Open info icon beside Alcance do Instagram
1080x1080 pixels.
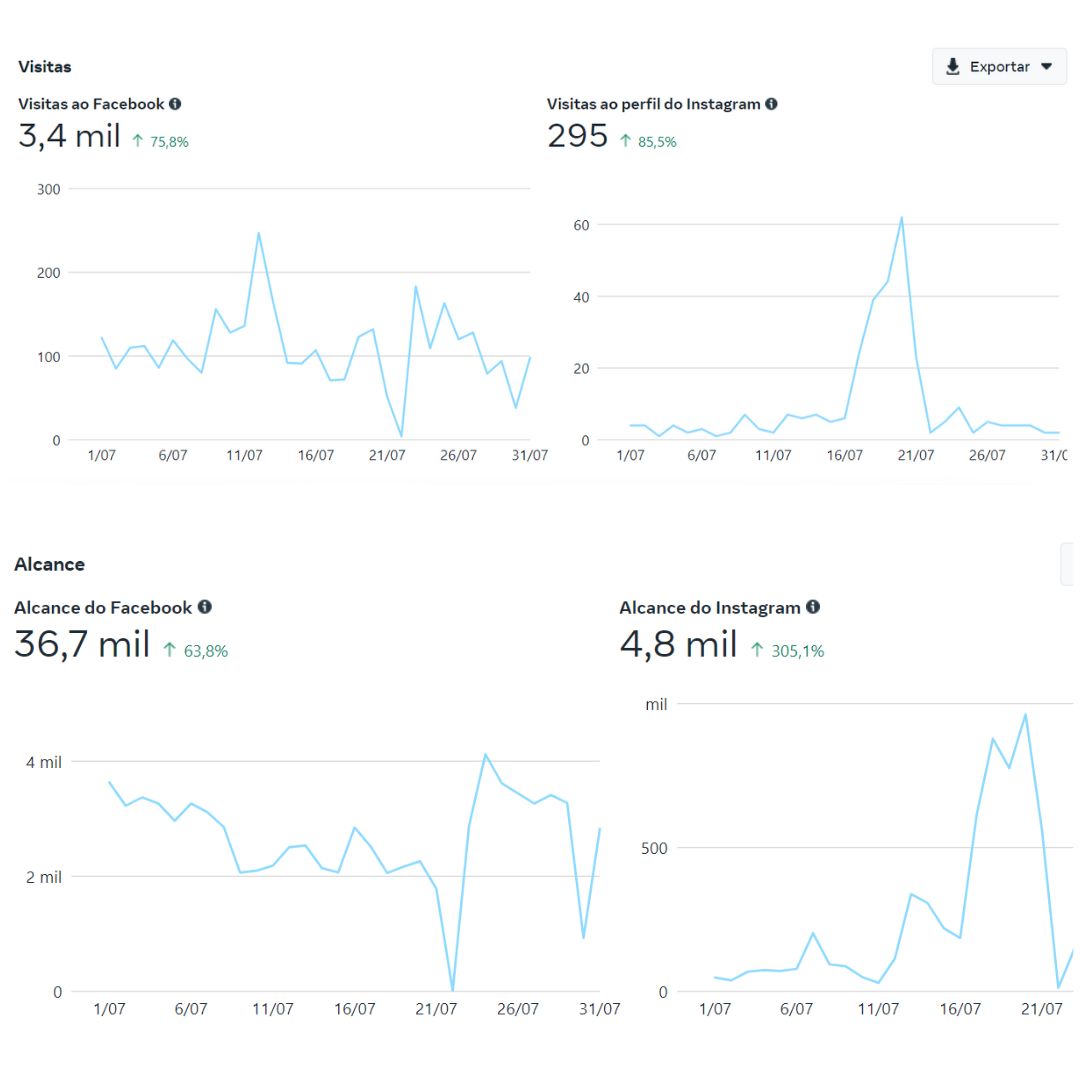pos(813,607)
